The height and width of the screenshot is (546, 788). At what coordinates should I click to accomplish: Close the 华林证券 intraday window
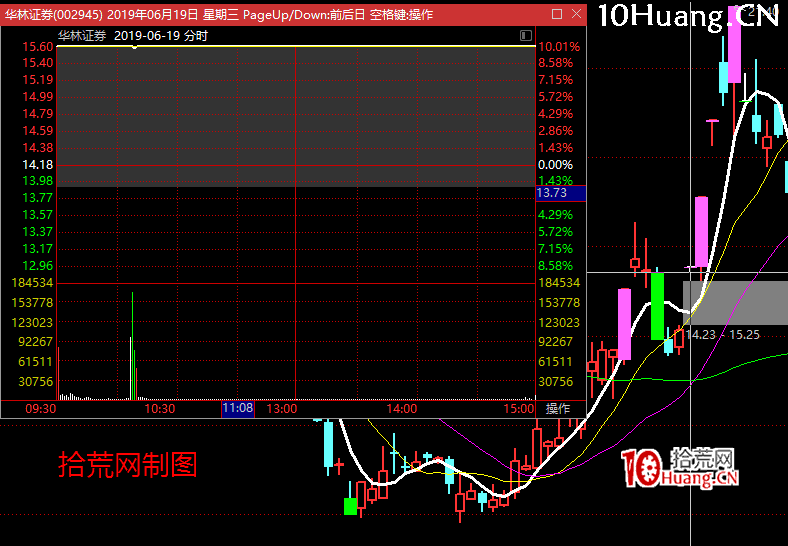(x=576, y=14)
